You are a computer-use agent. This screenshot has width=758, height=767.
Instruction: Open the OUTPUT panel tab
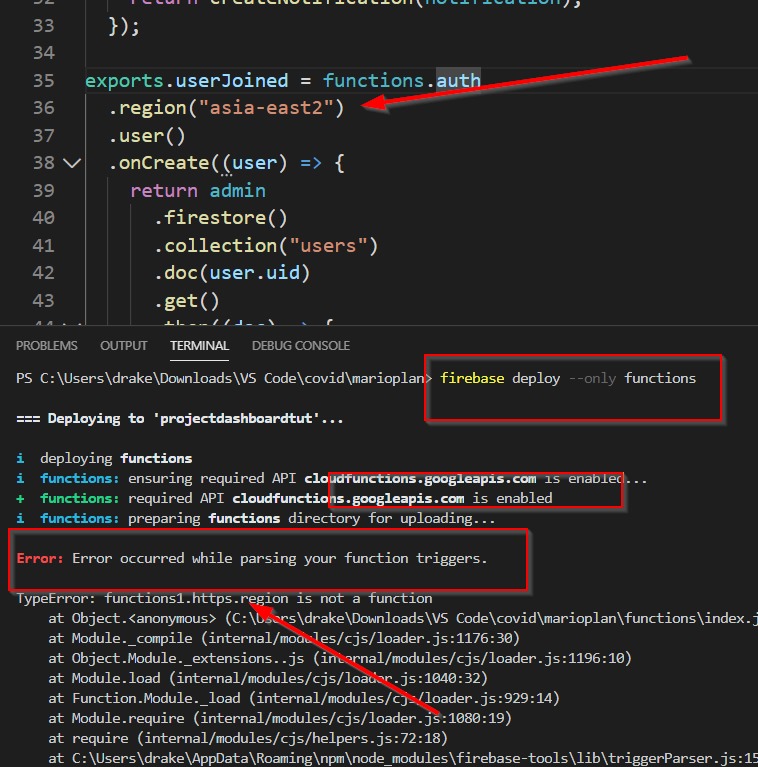tap(123, 346)
